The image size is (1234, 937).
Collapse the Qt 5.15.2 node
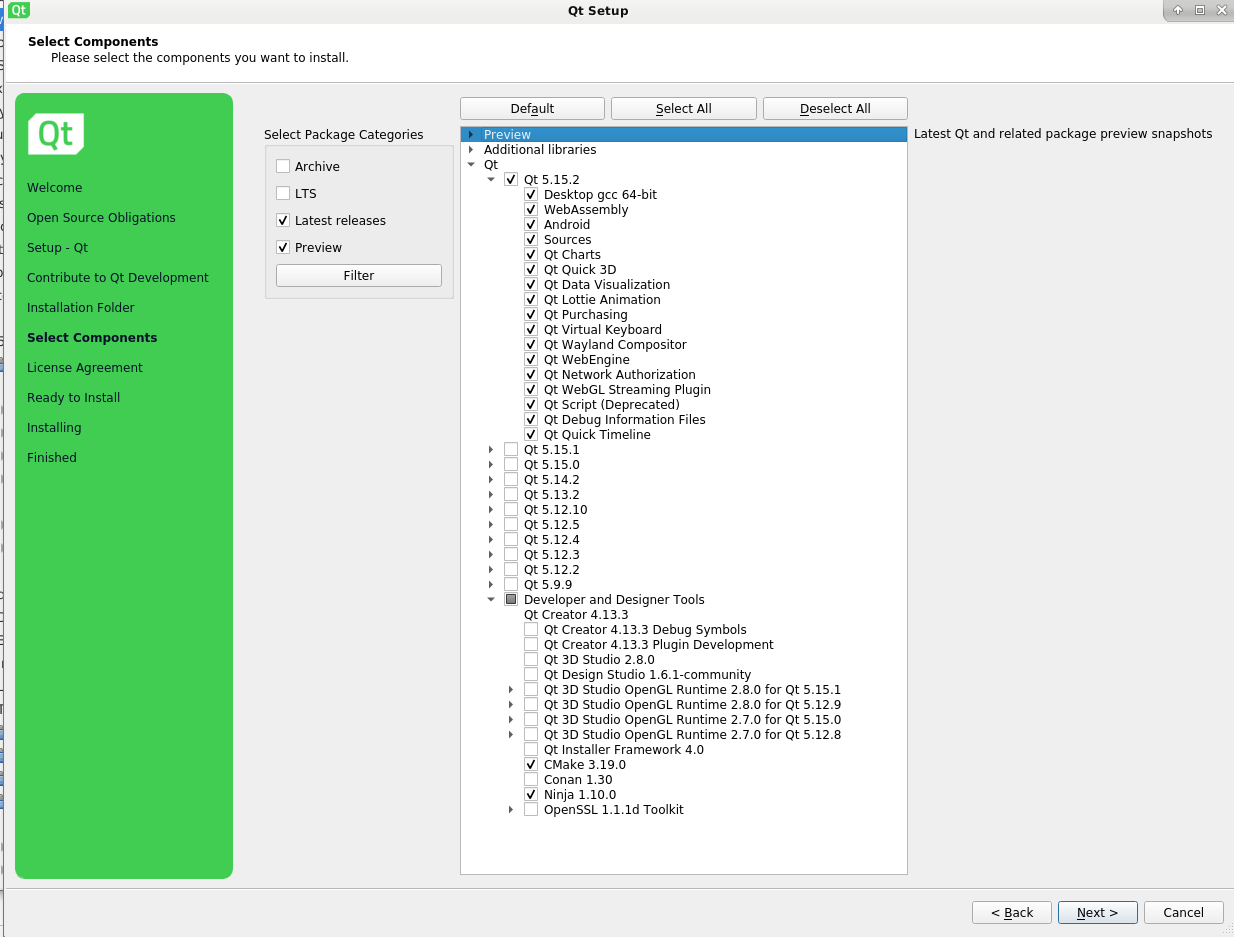[x=491, y=180]
